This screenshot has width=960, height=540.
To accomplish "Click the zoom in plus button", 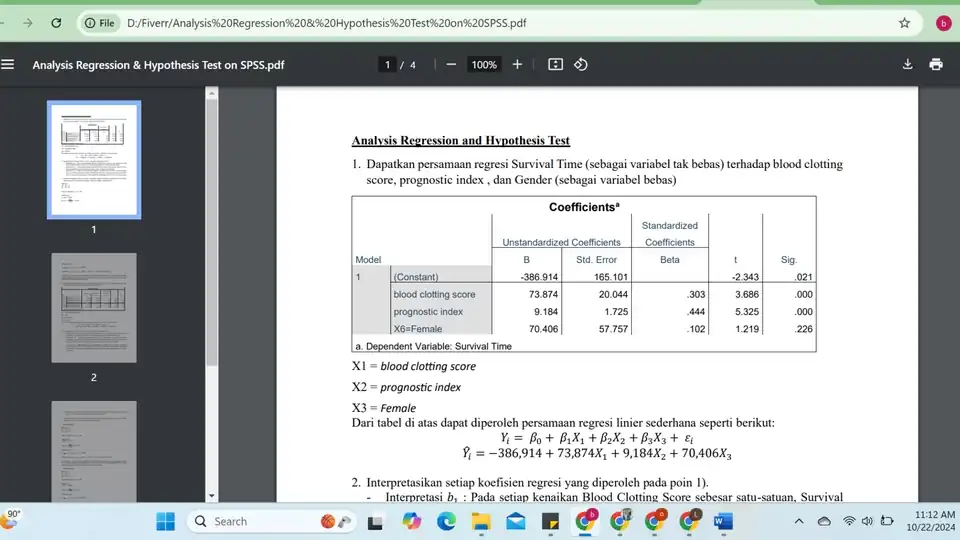I will [x=517, y=64].
